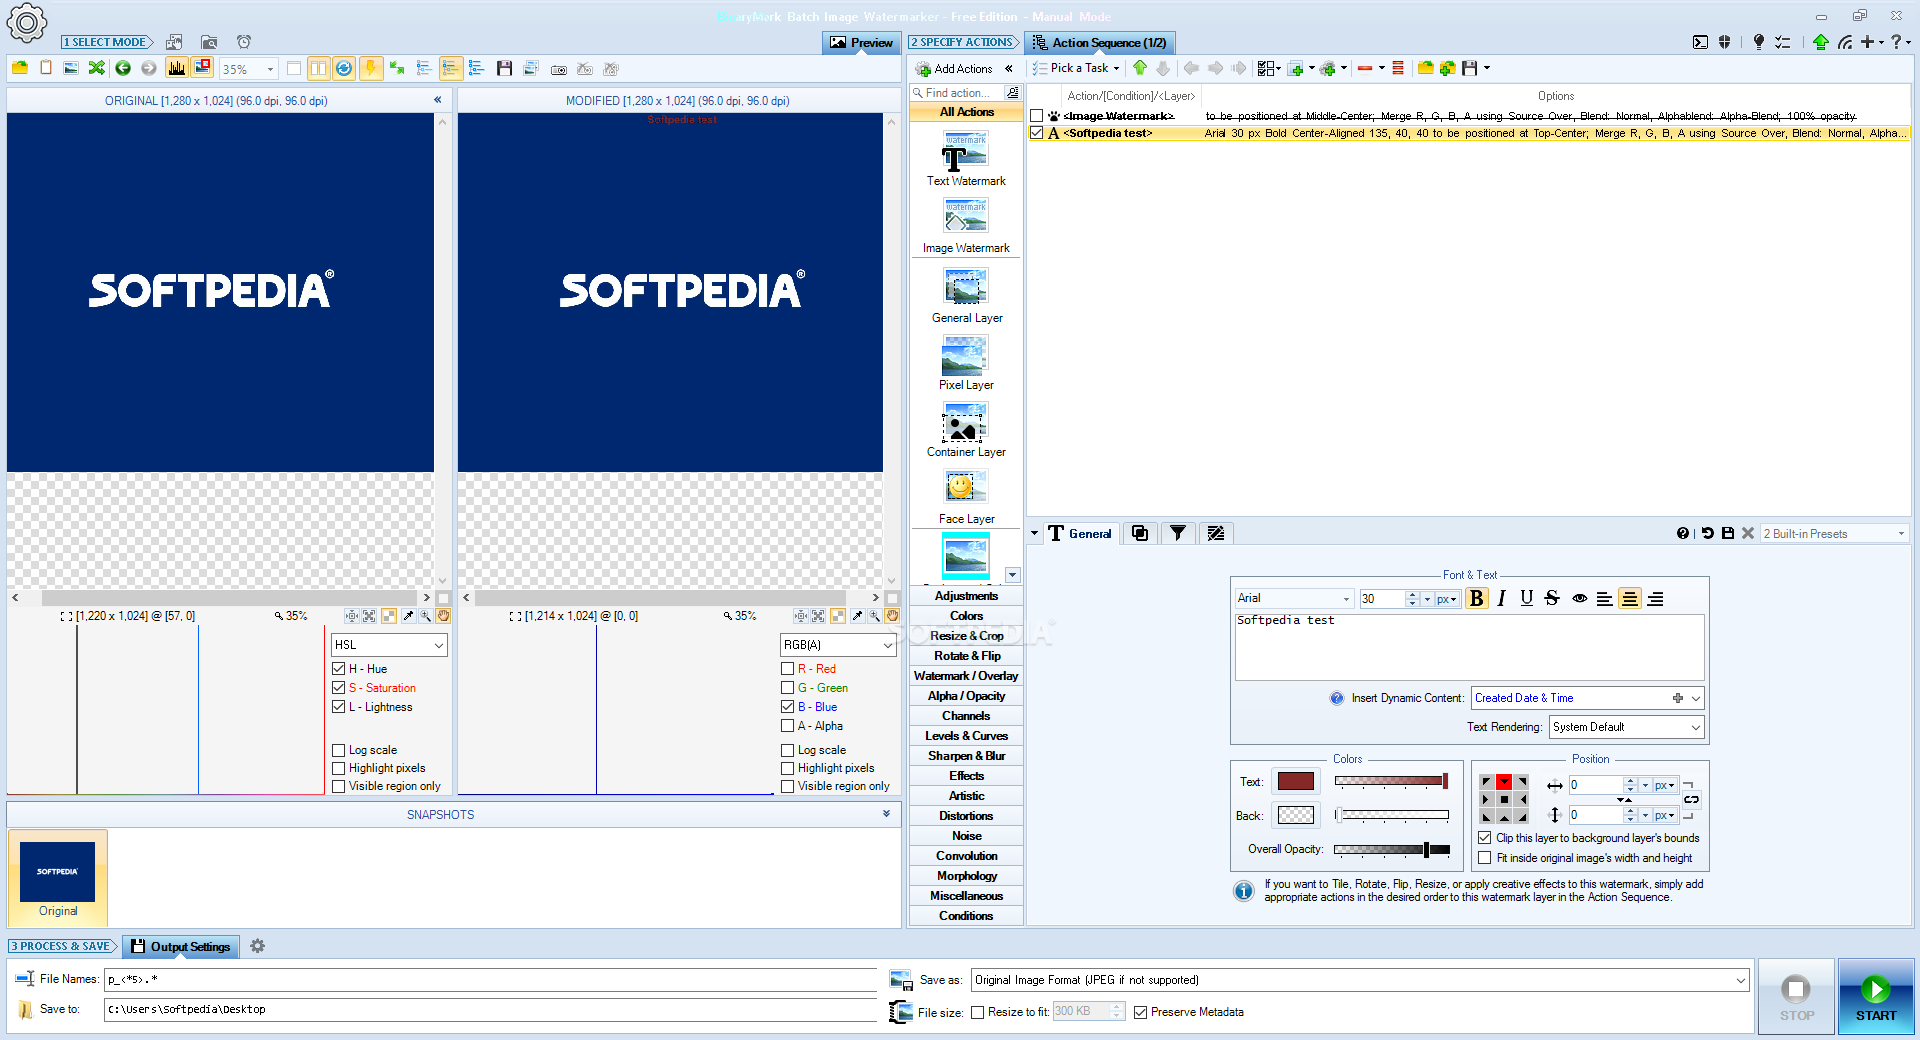Check R - Red channel
Screen dimensions: 1920x1040
(787, 669)
